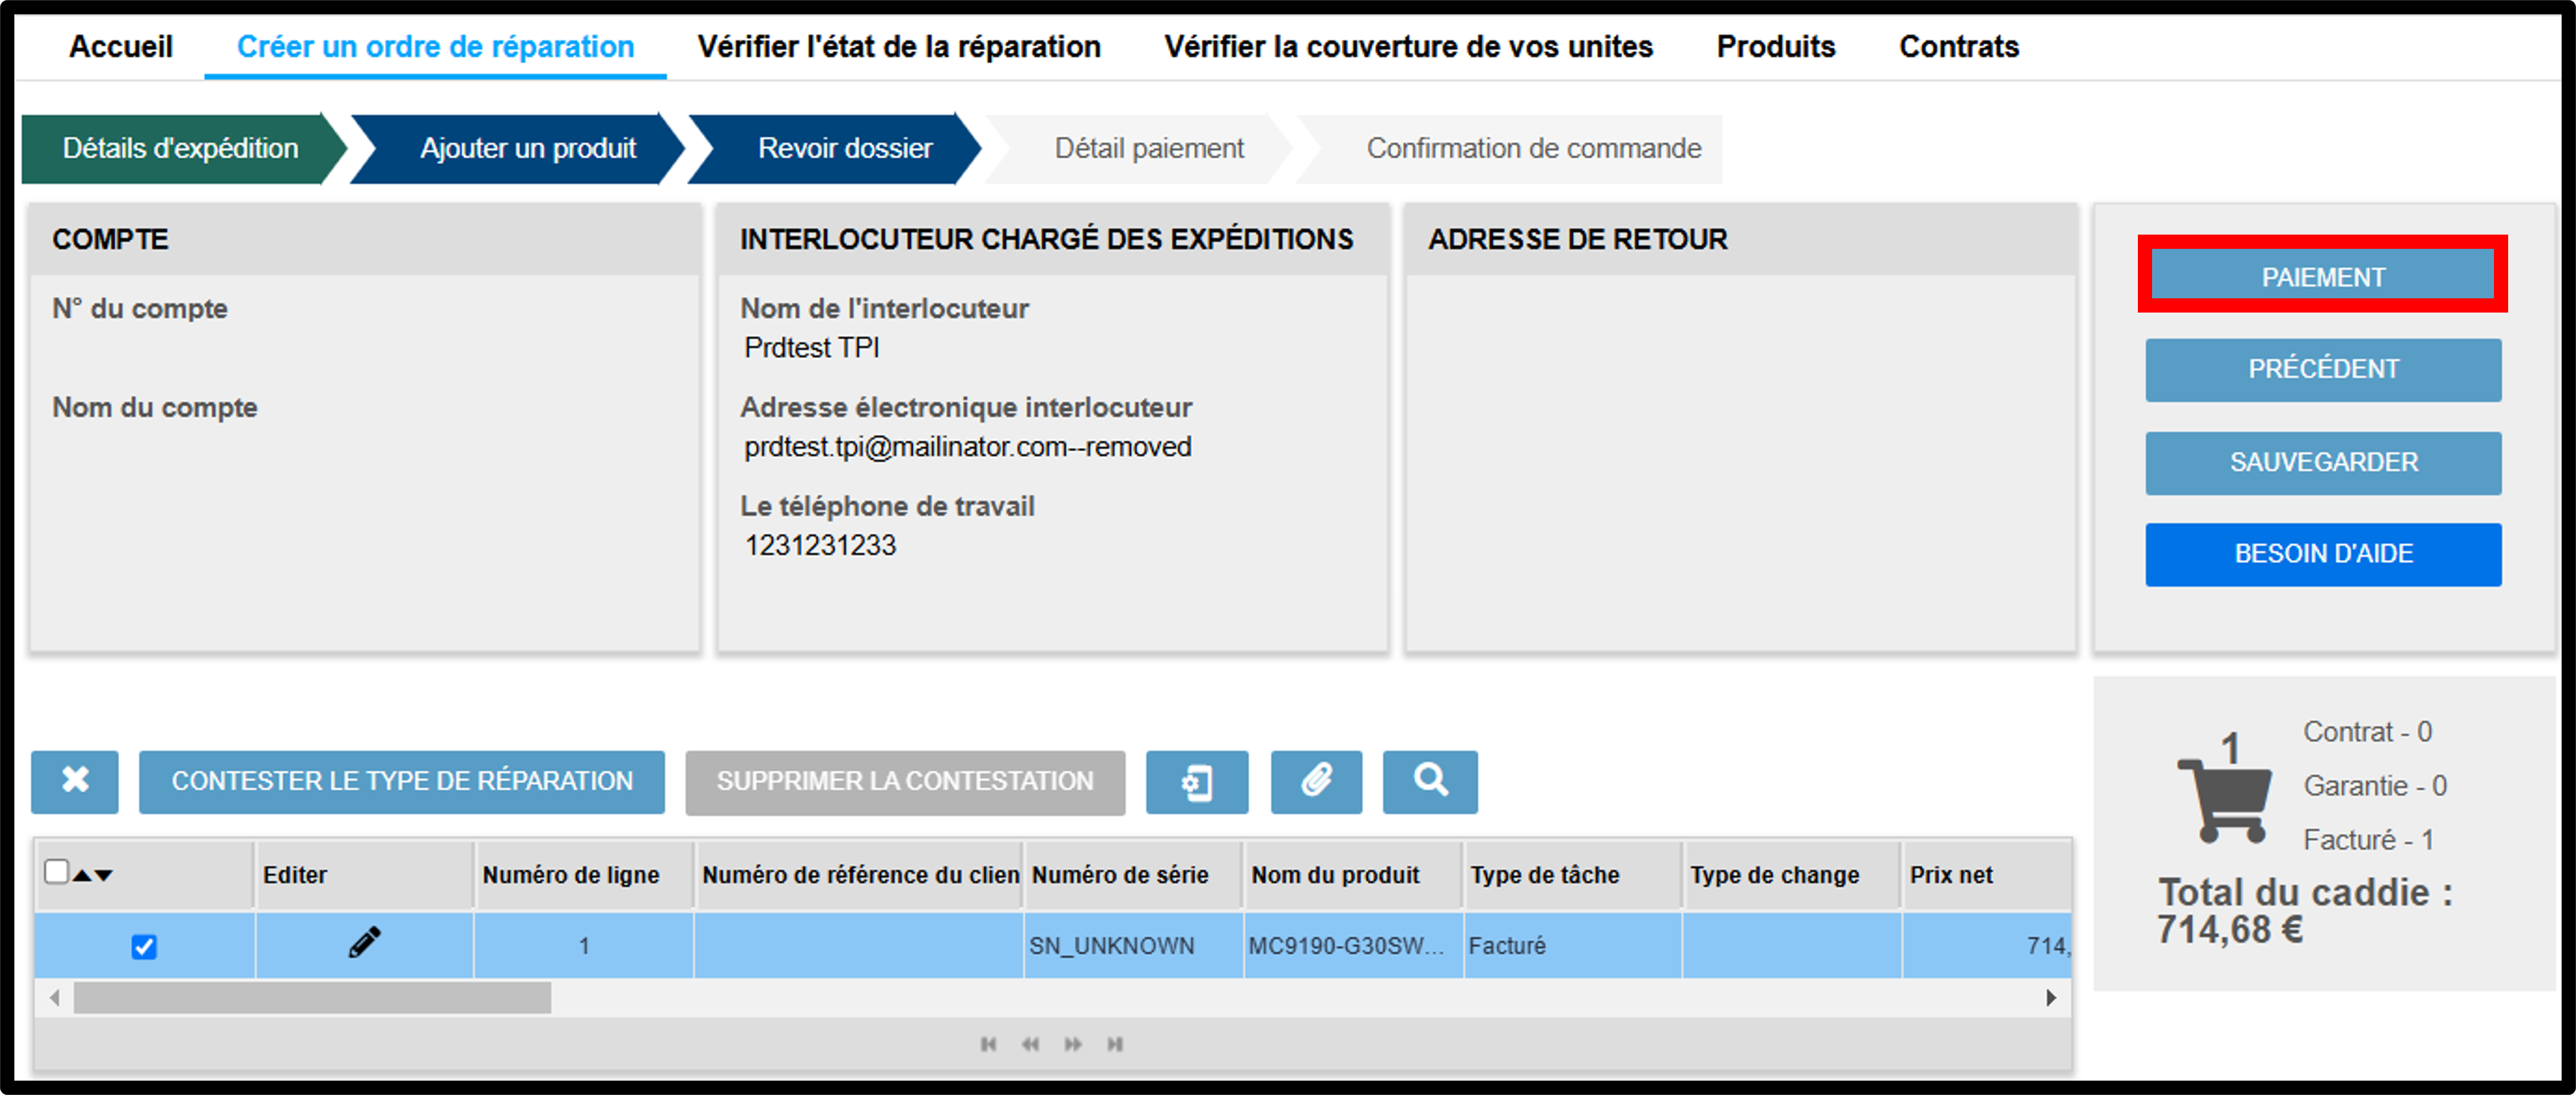This screenshot has width=2576, height=1095.
Task: Toggle the select-all checkbox in table header
Action: coord(57,872)
